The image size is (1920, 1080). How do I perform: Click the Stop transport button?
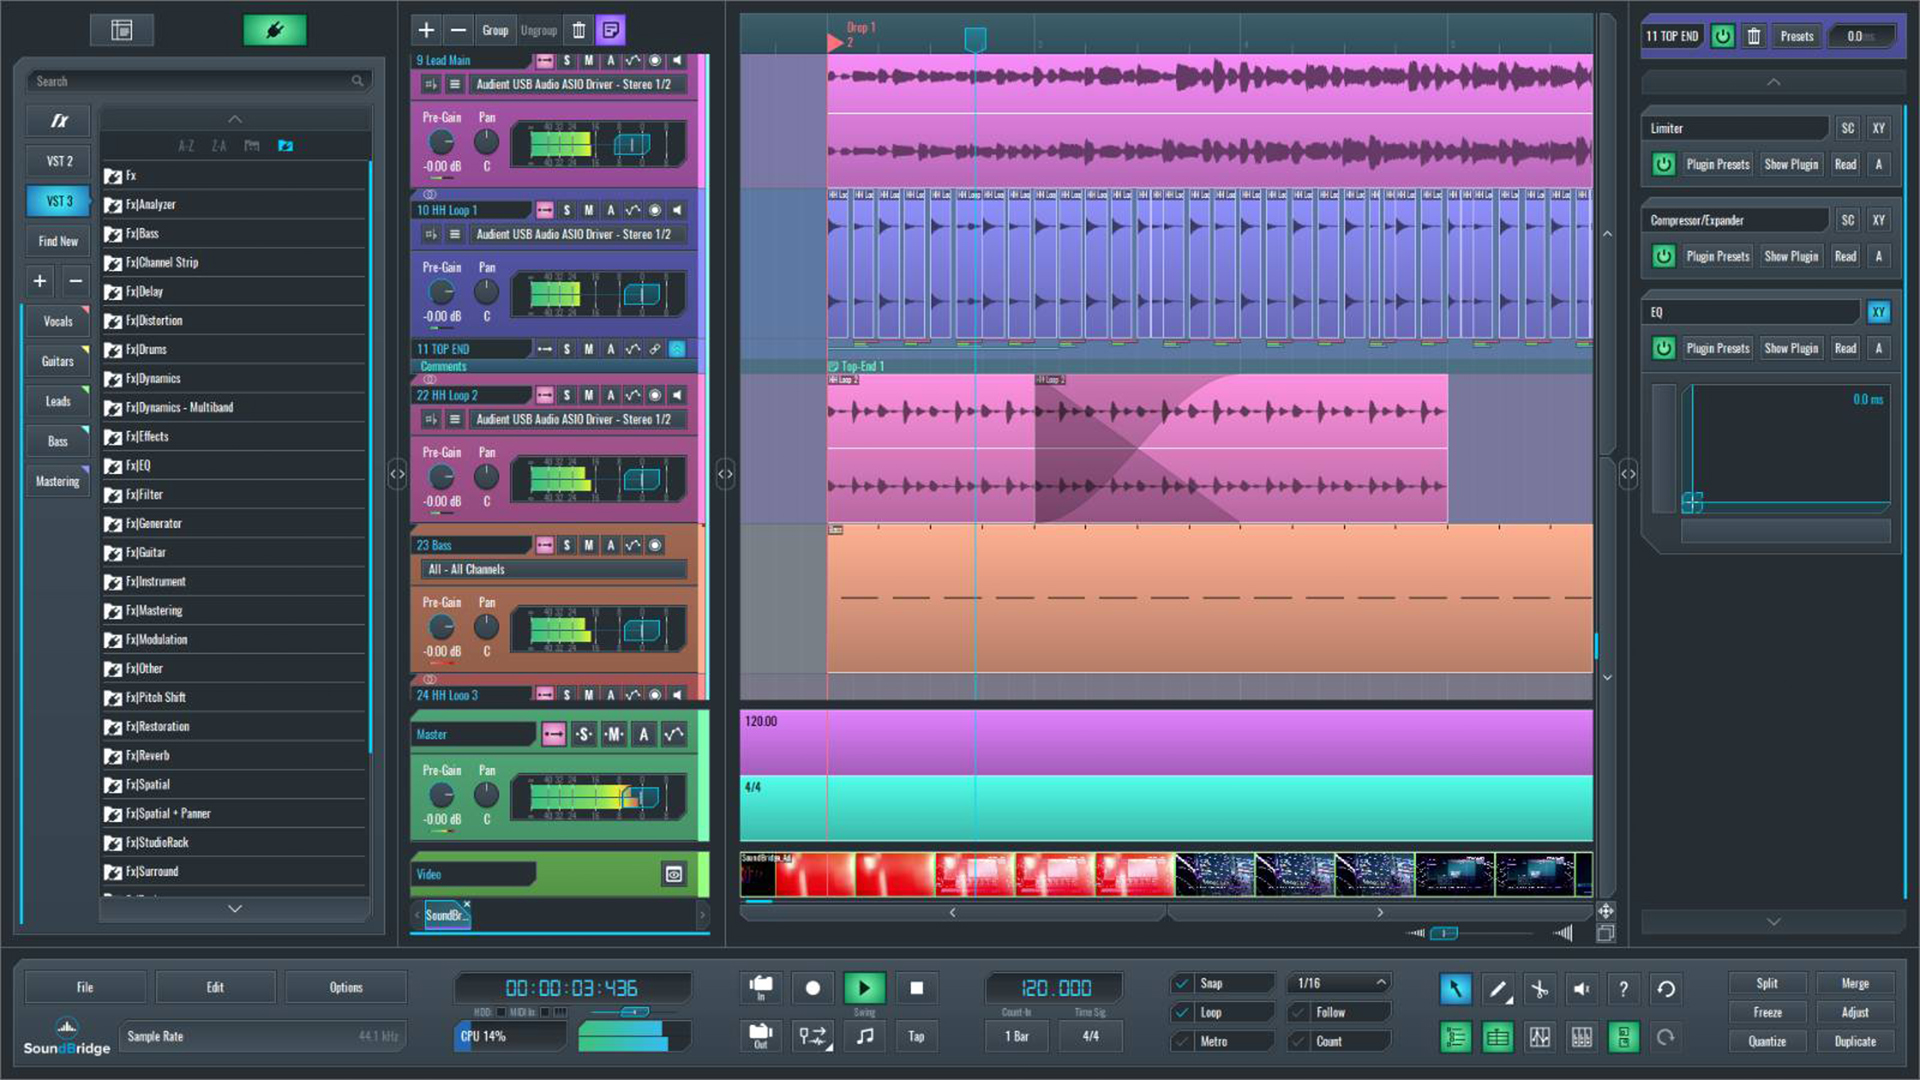pos(916,988)
